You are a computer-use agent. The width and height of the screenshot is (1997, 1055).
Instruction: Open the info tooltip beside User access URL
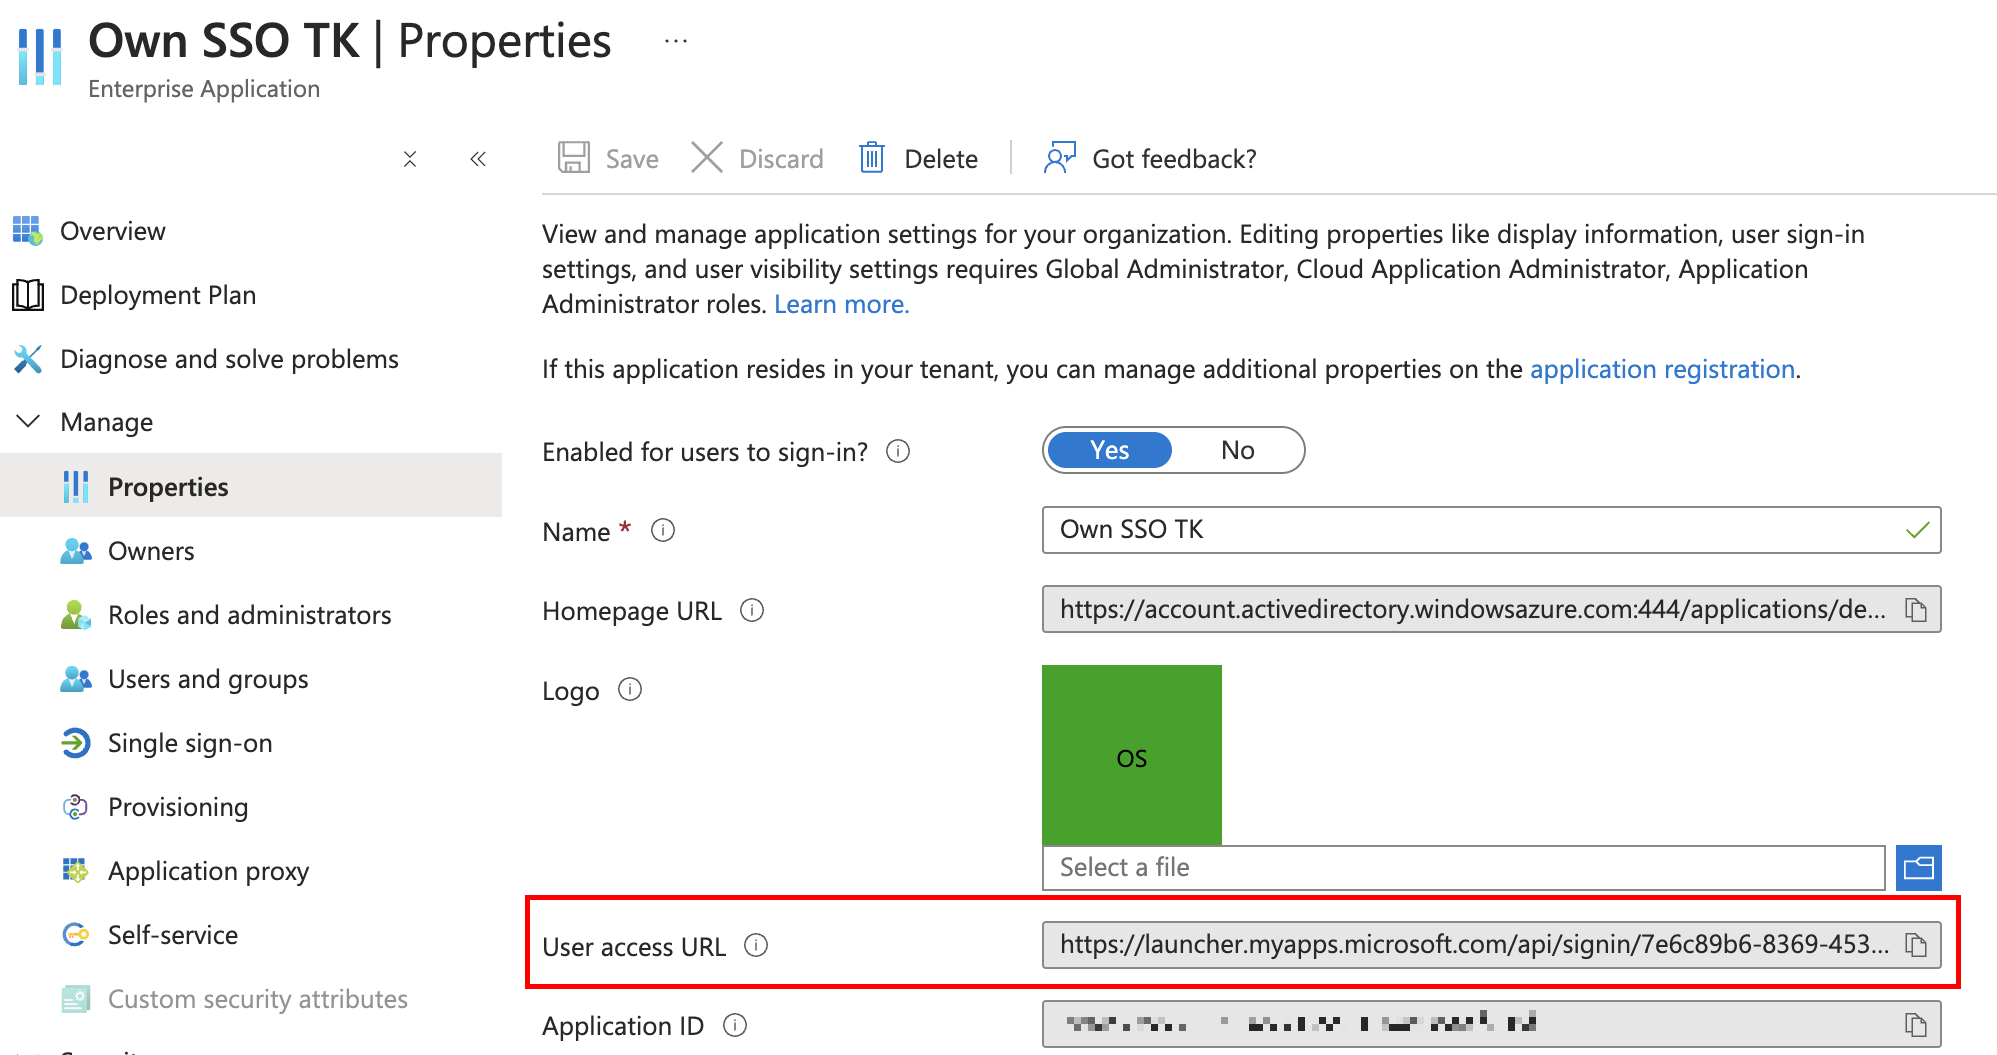(x=757, y=946)
